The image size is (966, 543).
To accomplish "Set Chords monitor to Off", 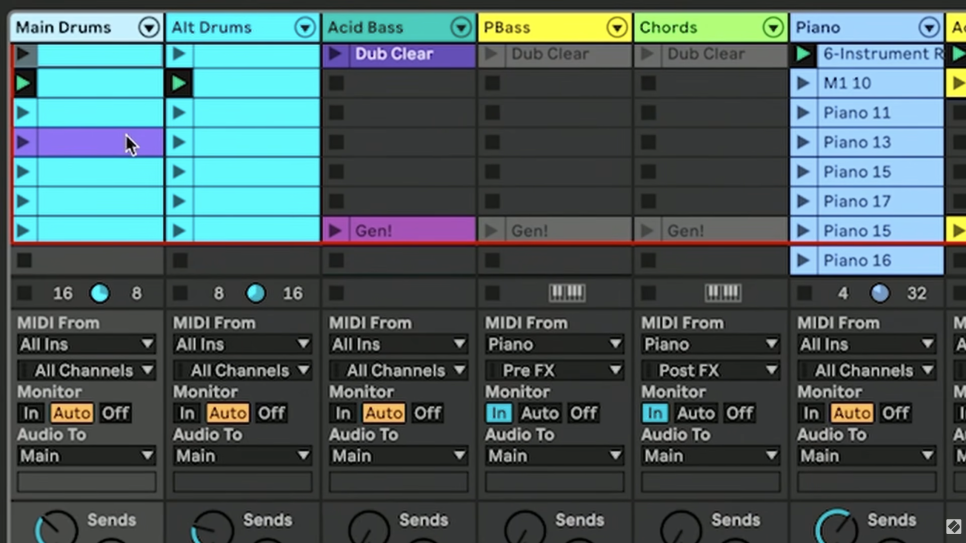I will tap(739, 414).
